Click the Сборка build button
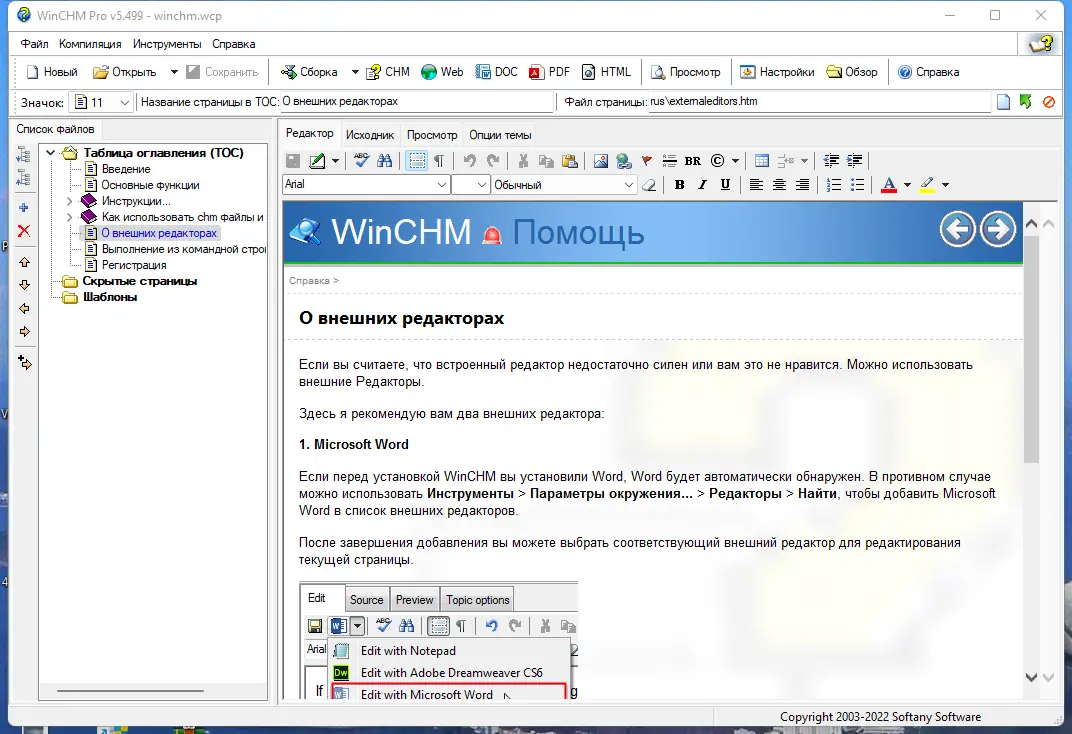Viewport: 1072px width, 734px height. coord(310,72)
